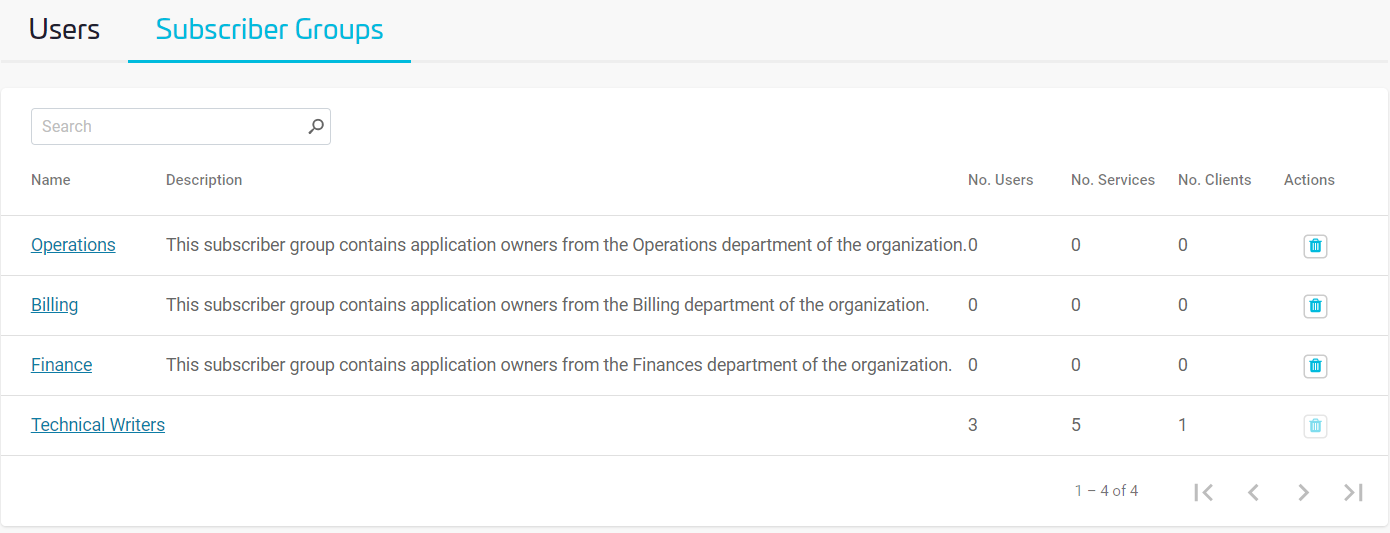
Task: Click the search magnifier icon
Action: point(316,127)
